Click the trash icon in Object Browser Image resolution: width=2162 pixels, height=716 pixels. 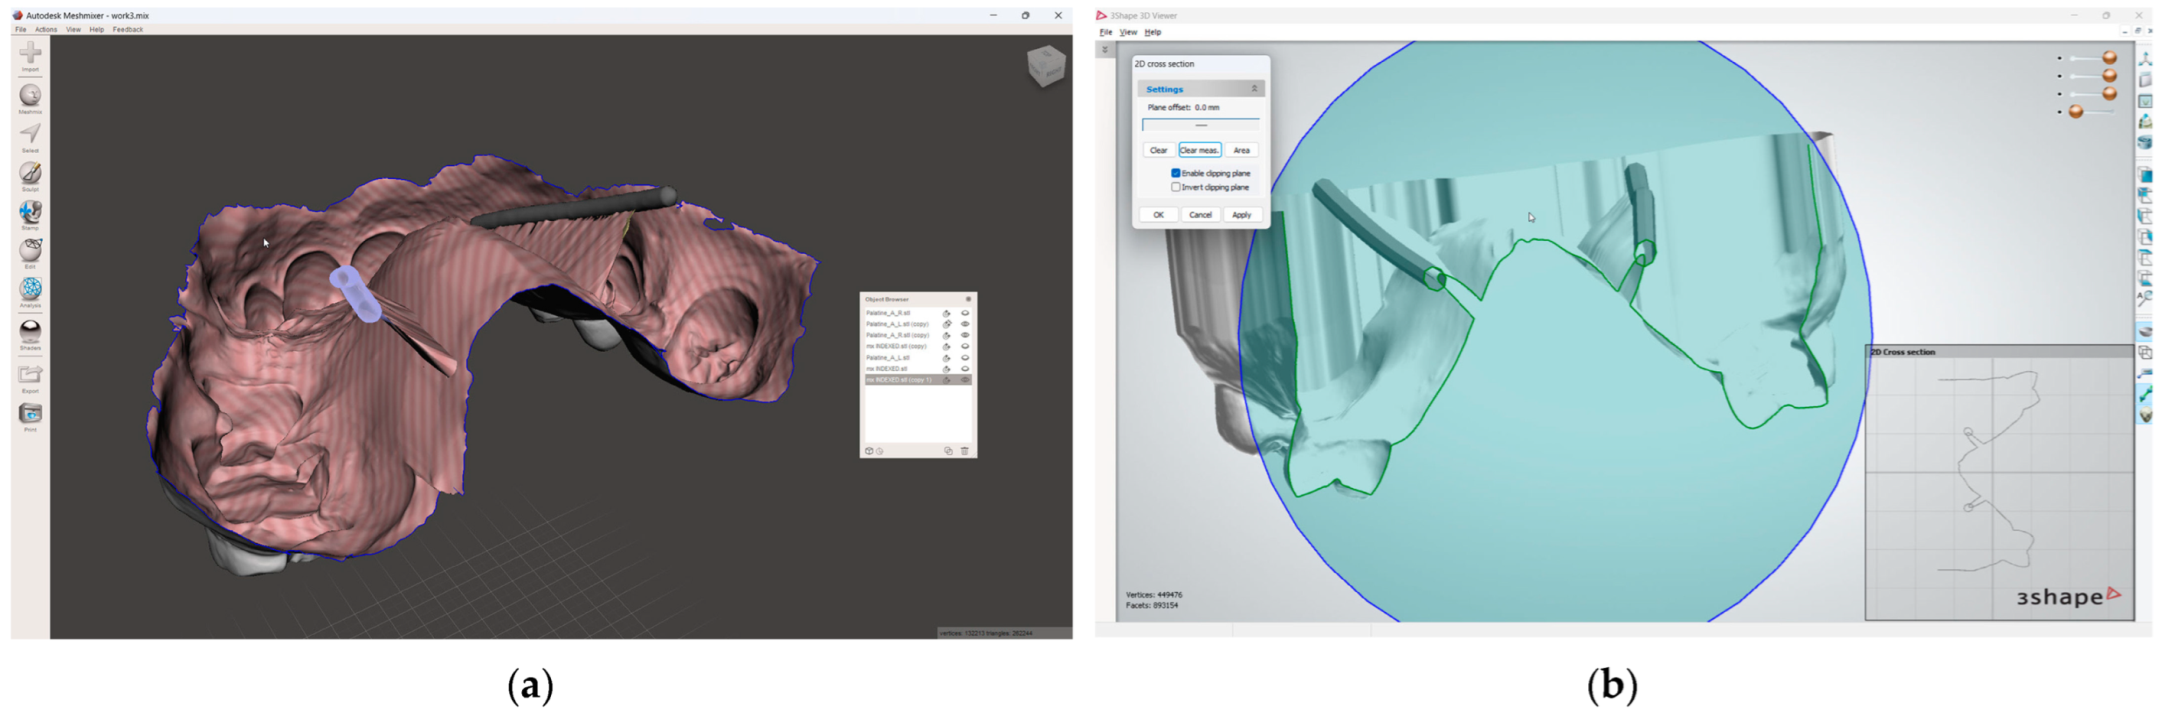(964, 451)
